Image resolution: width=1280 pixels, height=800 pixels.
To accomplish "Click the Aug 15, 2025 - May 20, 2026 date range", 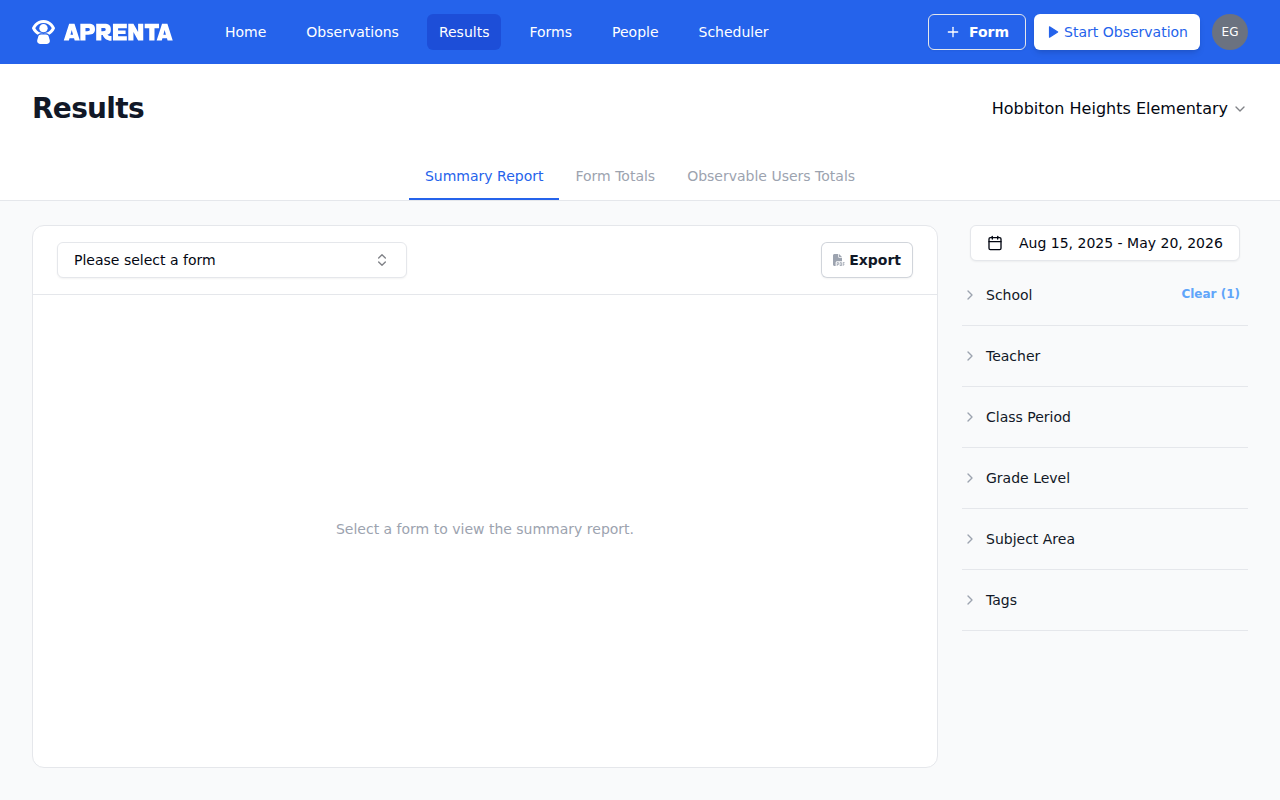I will coord(1120,242).
